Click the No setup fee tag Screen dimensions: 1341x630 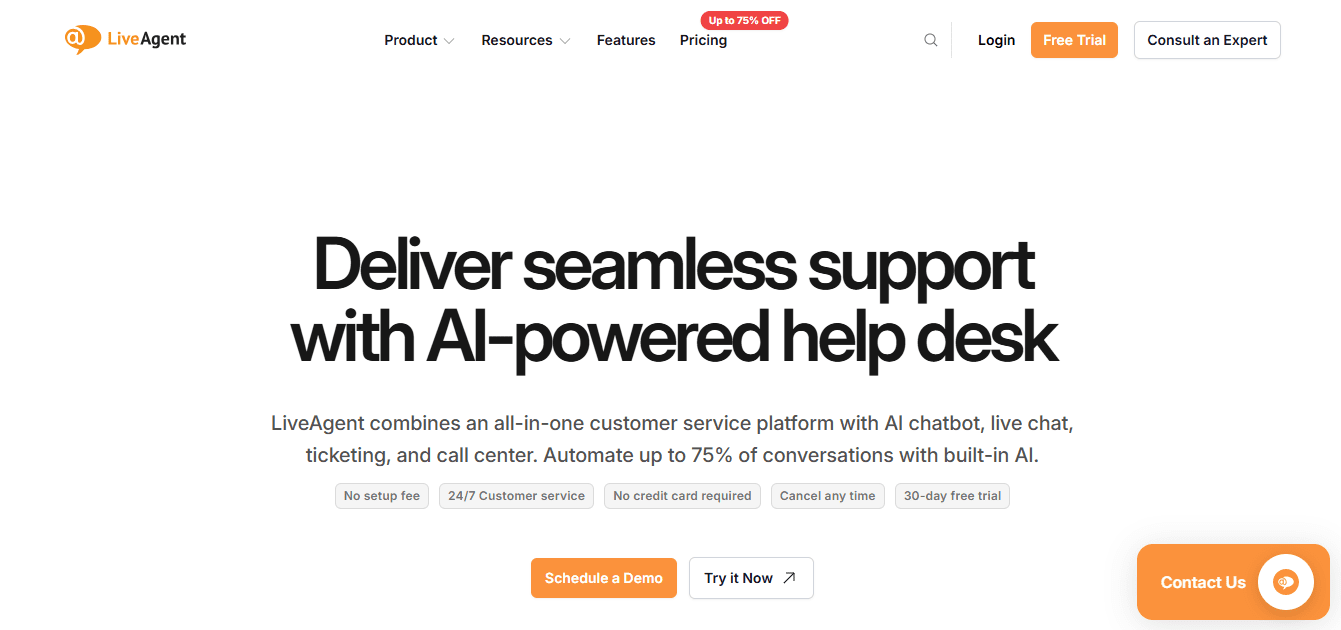click(382, 496)
